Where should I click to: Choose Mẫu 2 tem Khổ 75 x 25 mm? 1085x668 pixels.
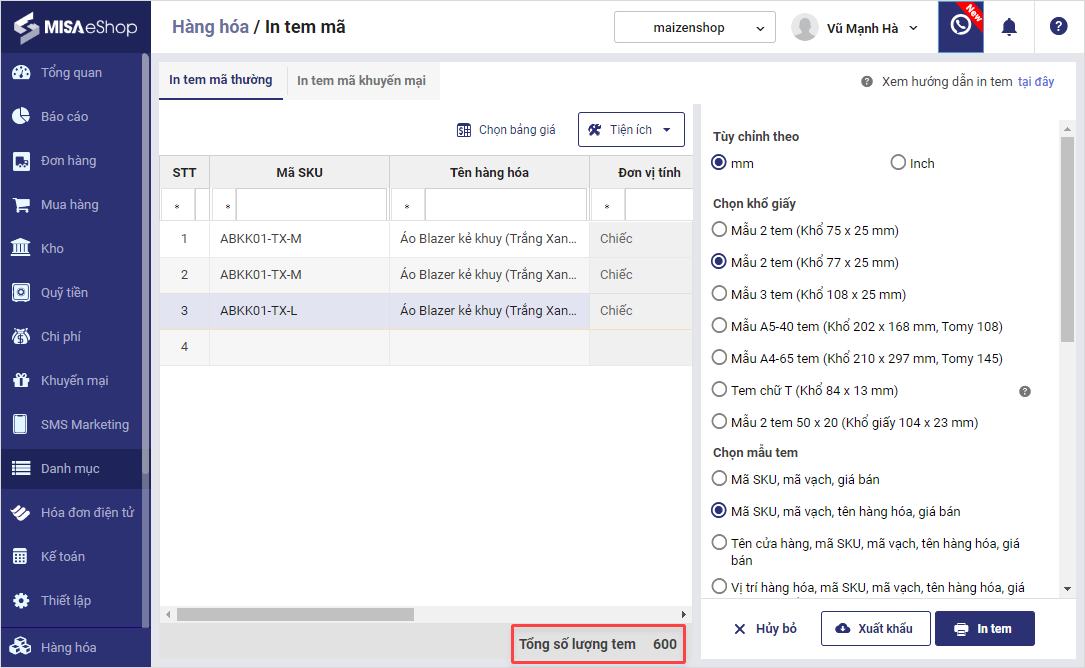click(x=720, y=230)
